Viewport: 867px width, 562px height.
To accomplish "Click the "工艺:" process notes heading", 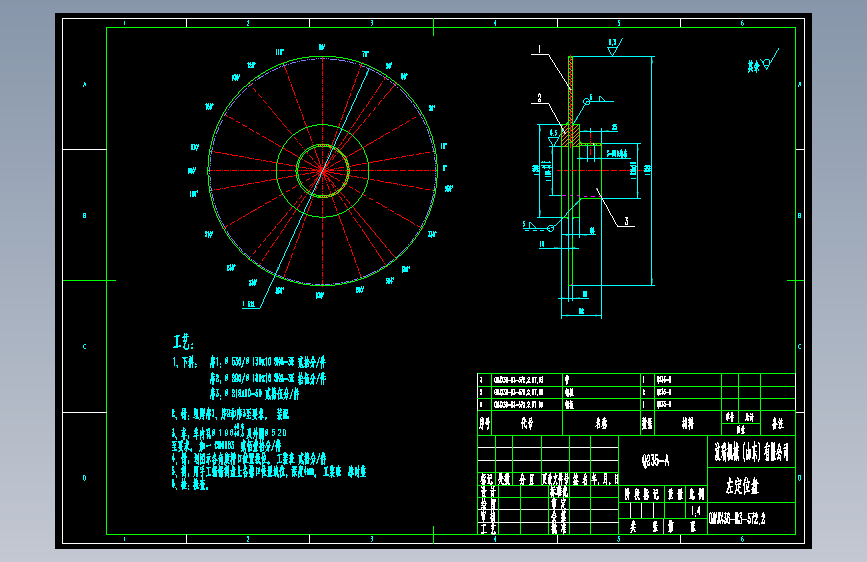I will click(183, 342).
